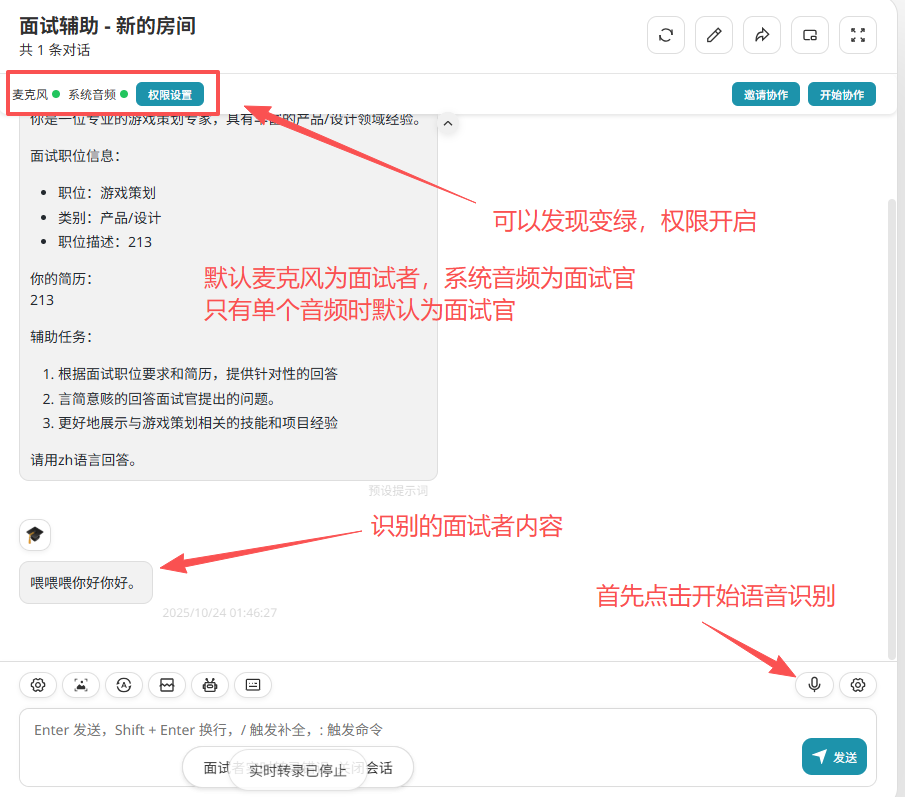Click the 邀请协作 button
Screen dimensions: 905x797
(766, 95)
